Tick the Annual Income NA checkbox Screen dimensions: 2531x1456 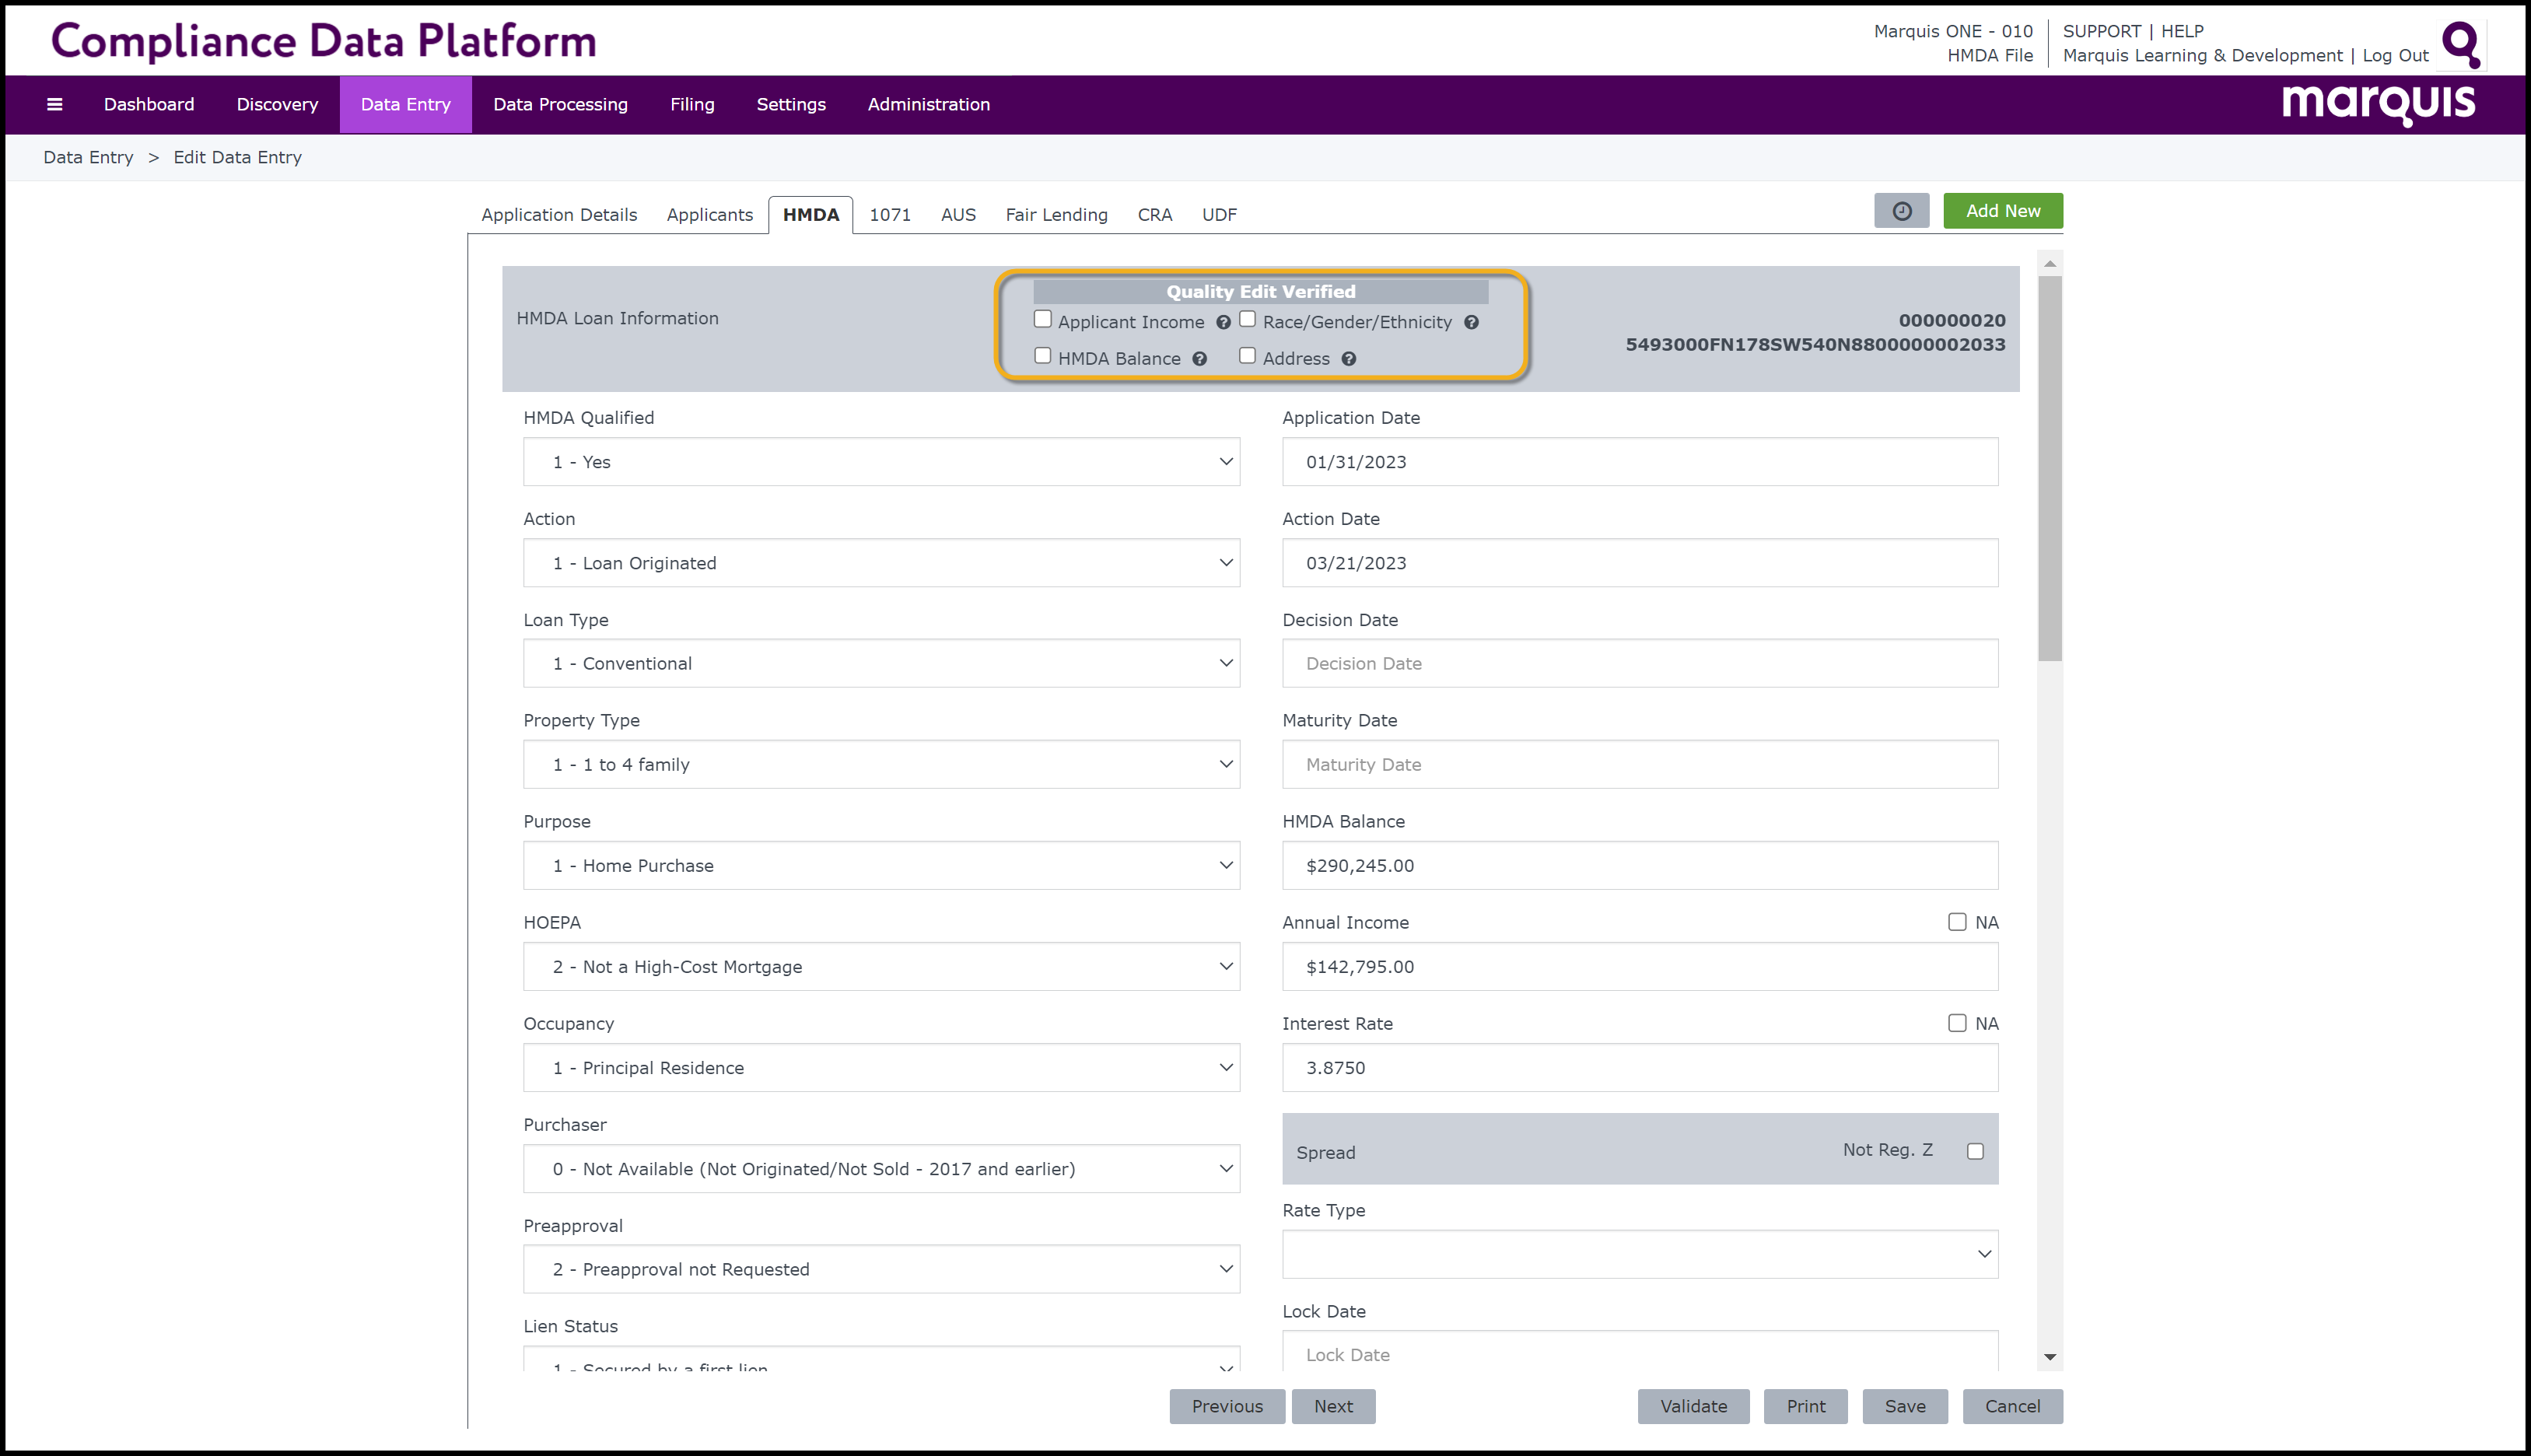click(x=1956, y=922)
